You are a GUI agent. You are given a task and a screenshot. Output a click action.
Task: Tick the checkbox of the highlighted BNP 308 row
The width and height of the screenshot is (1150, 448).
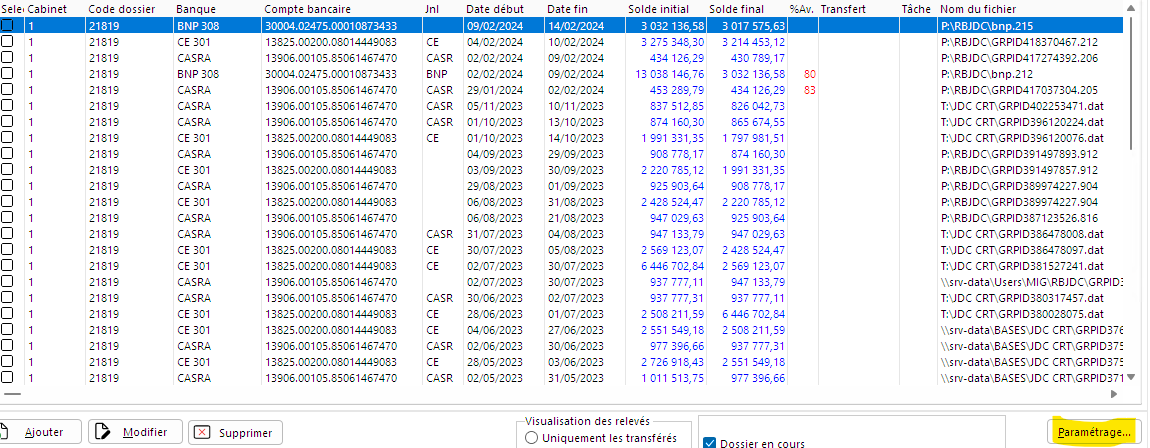tap(8, 25)
